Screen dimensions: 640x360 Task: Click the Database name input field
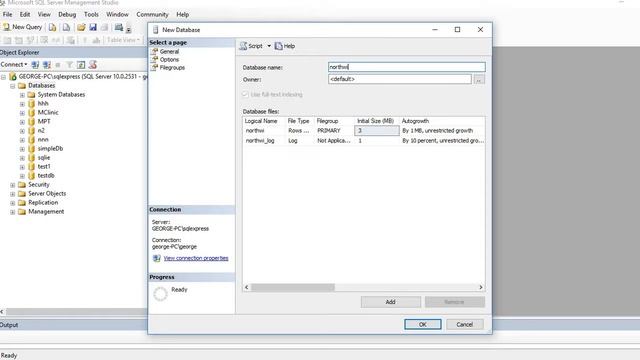point(407,67)
